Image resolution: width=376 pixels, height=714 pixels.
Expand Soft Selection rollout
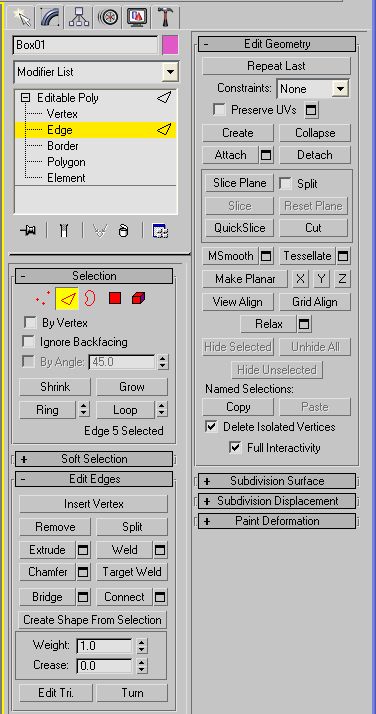[x=94, y=459]
